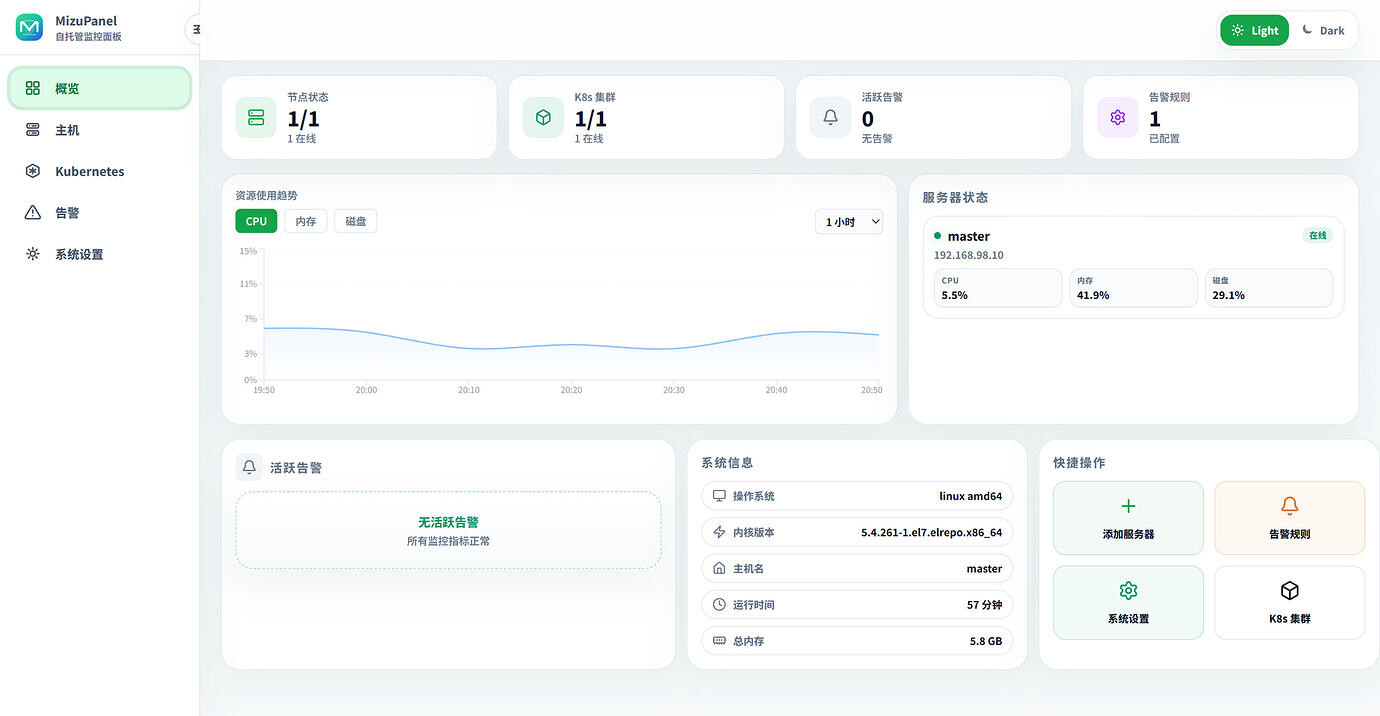Click the 5.8 GB total memory value
This screenshot has width=1380, height=716.
985,640
